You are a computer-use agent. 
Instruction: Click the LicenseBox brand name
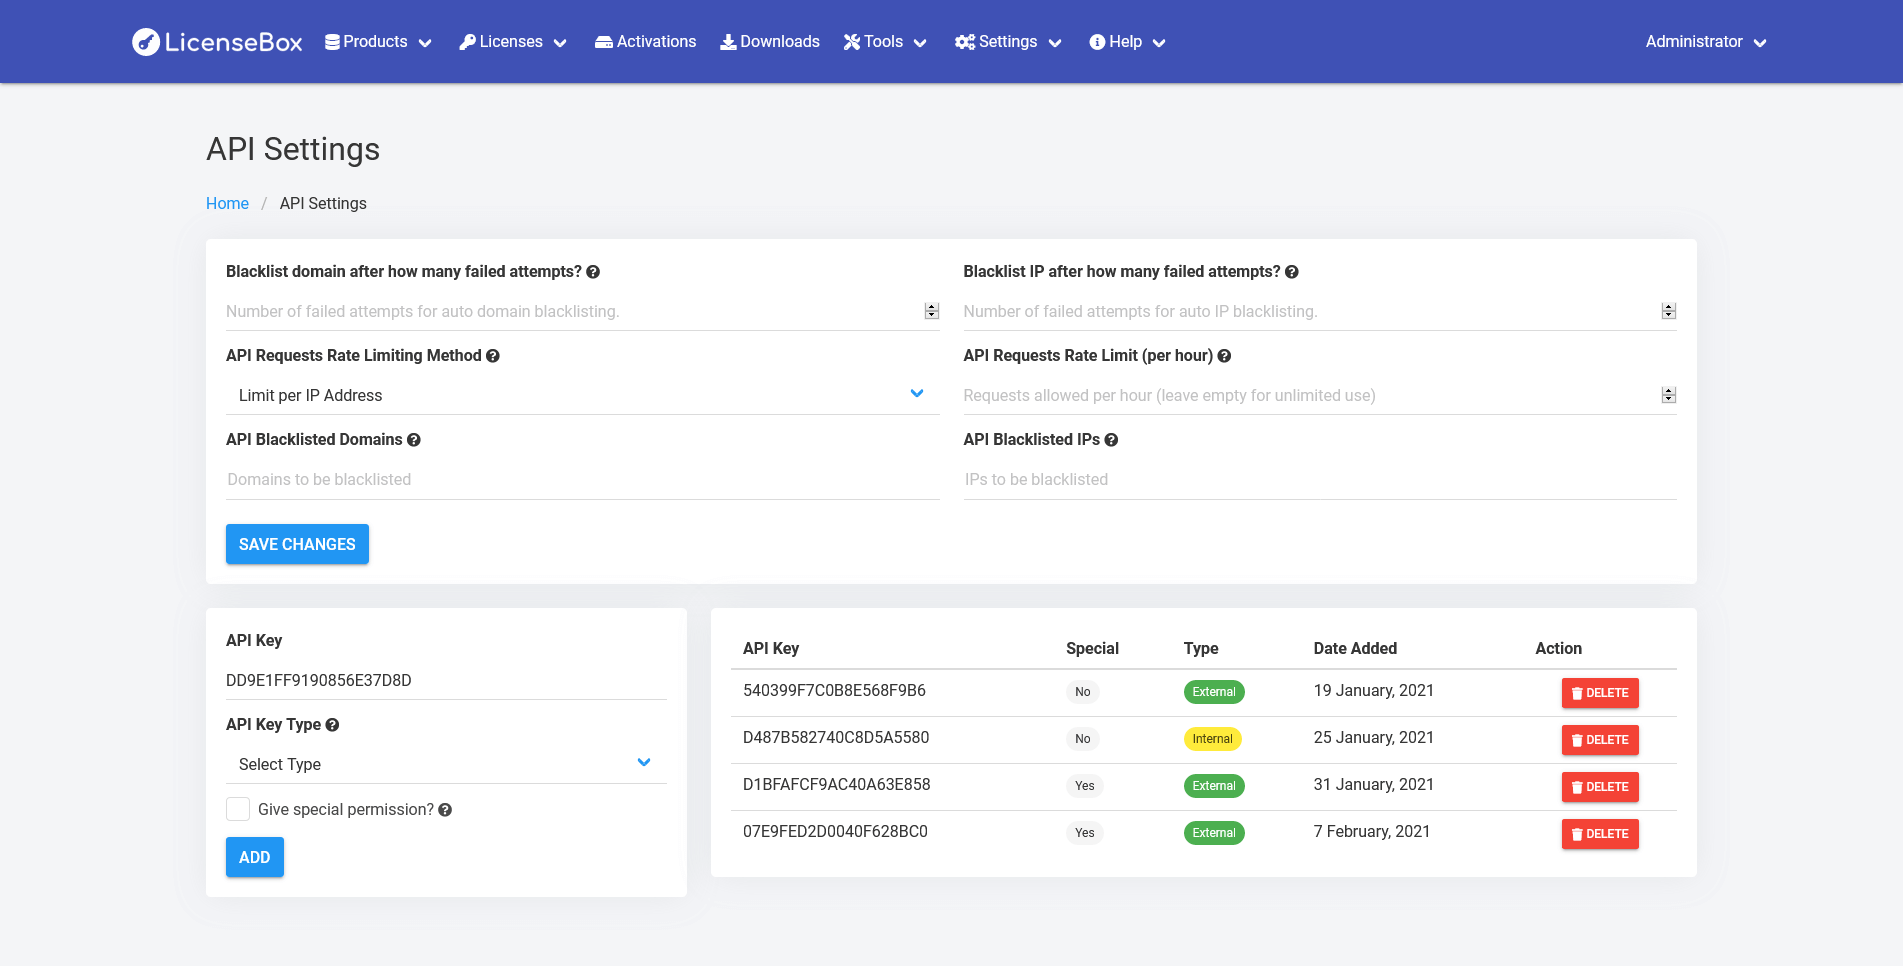tap(233, 42)
